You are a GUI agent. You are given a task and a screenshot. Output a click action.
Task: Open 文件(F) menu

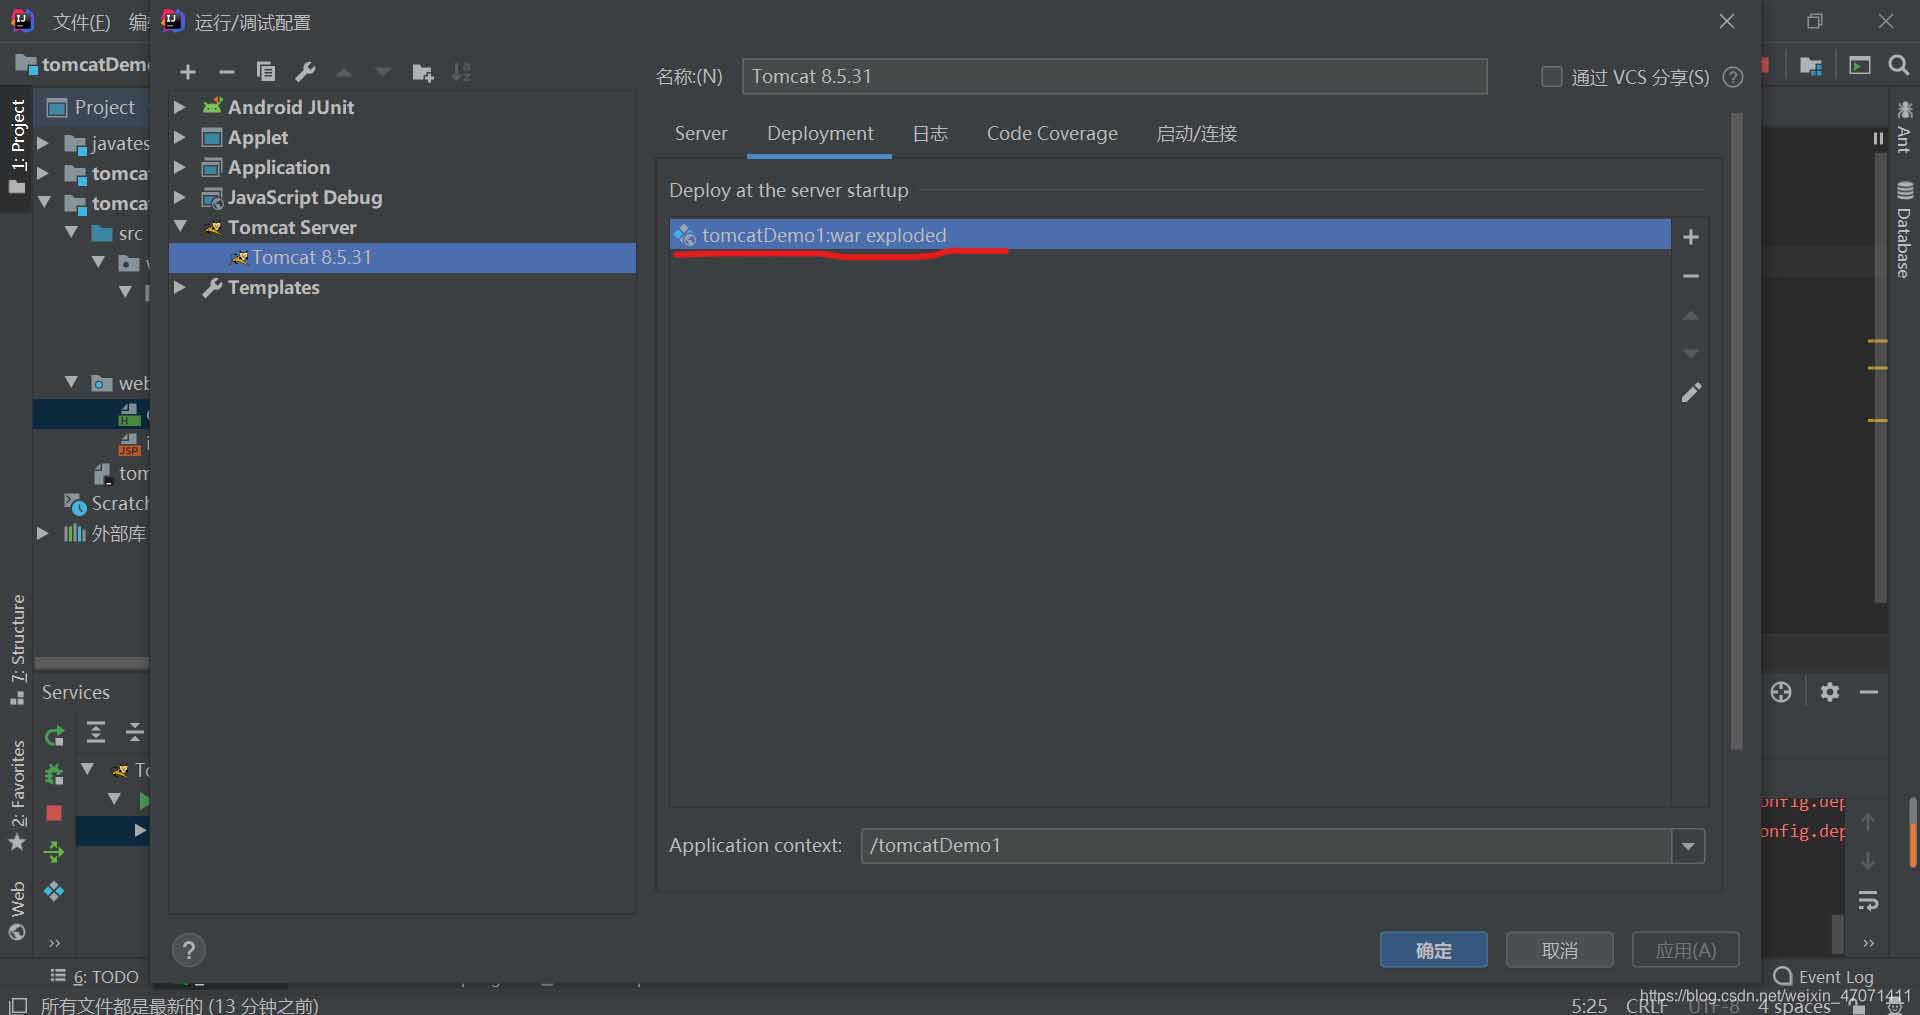tap(81, 22)
